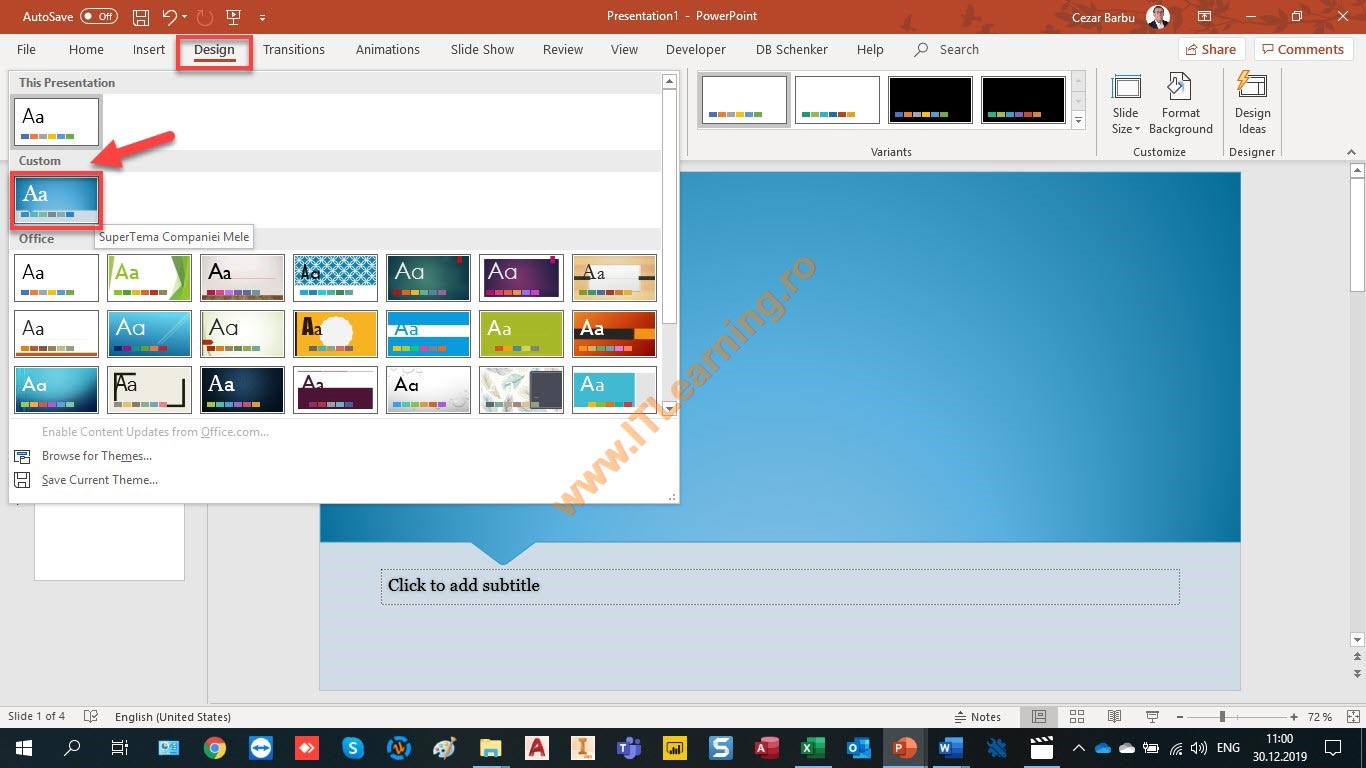Click the zoom slider handle

click(x=1222, y=717)
